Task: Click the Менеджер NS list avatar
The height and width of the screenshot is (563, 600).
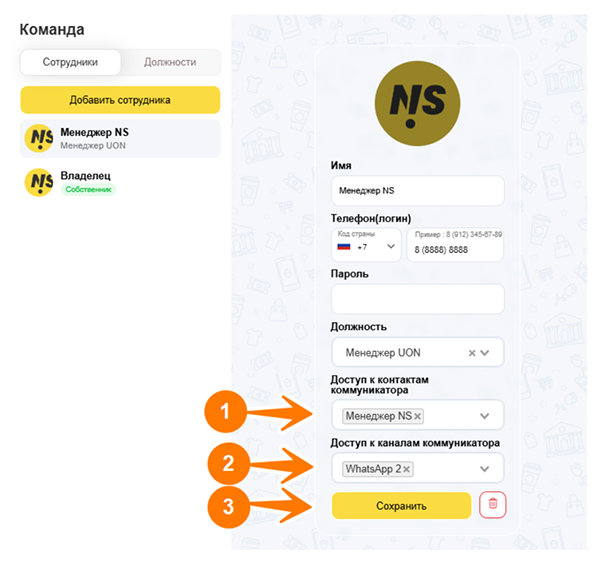Action: [39, 138]
